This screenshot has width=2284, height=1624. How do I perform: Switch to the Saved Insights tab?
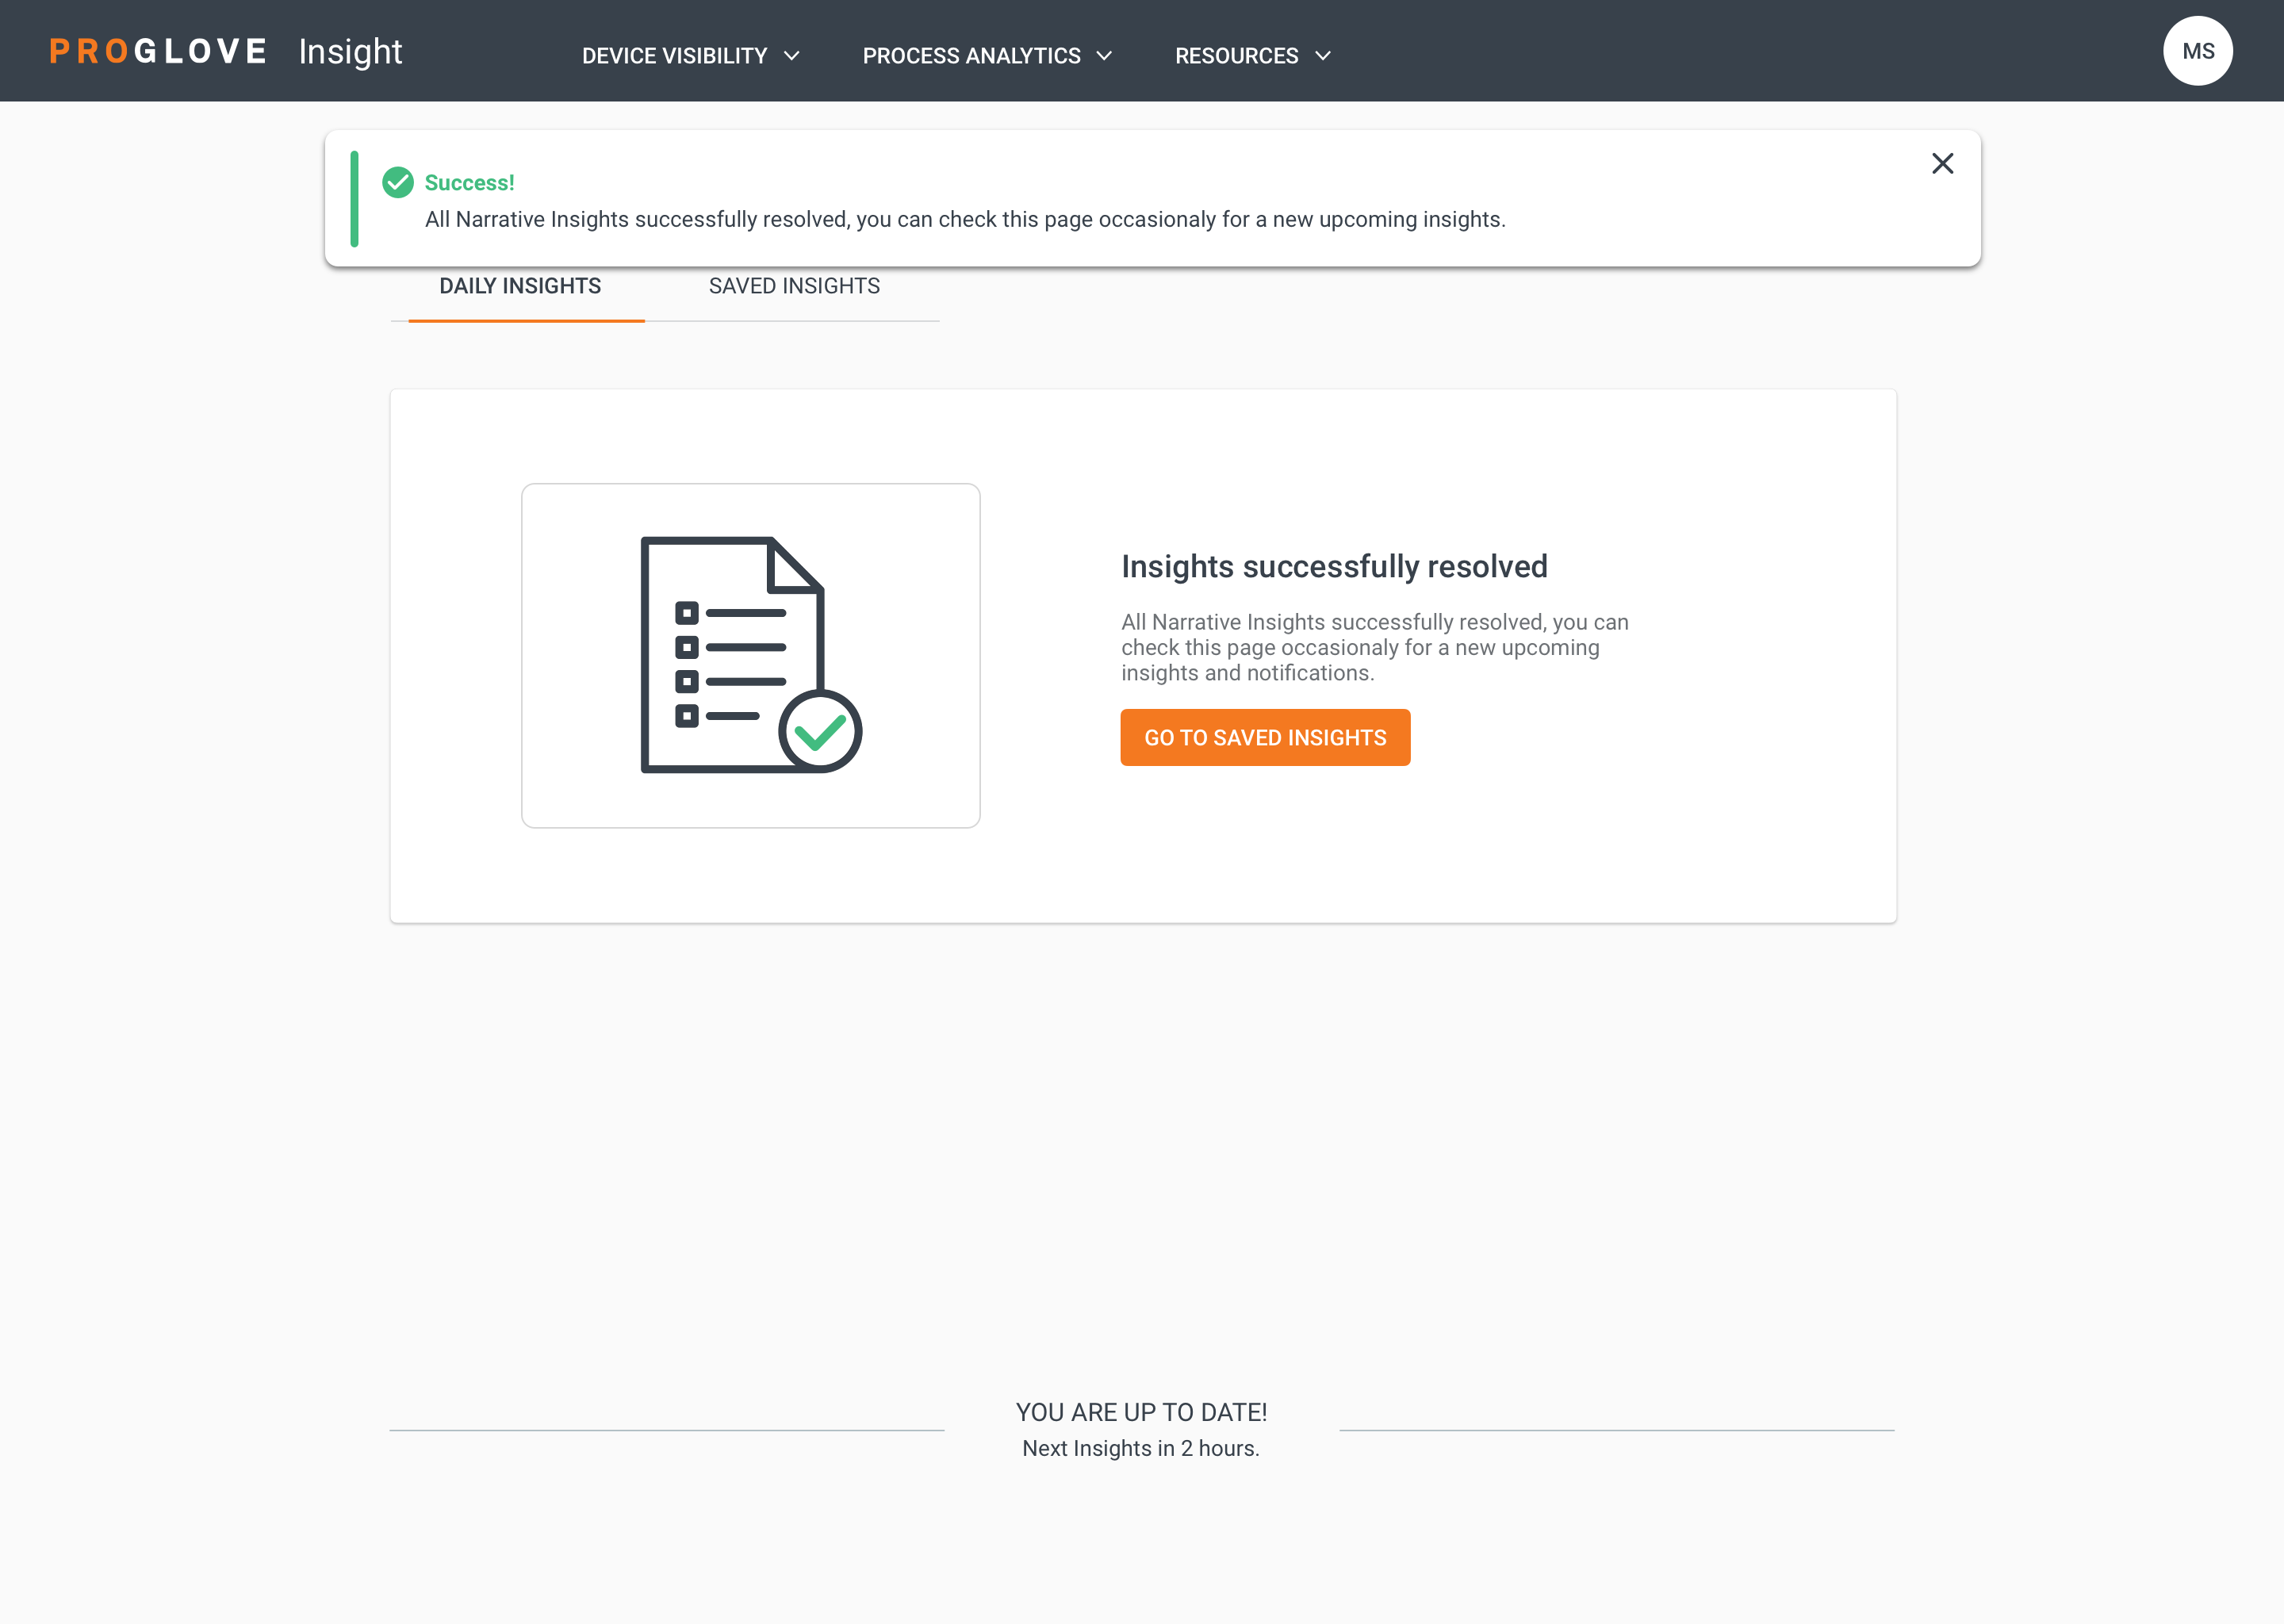click(792, 286)
